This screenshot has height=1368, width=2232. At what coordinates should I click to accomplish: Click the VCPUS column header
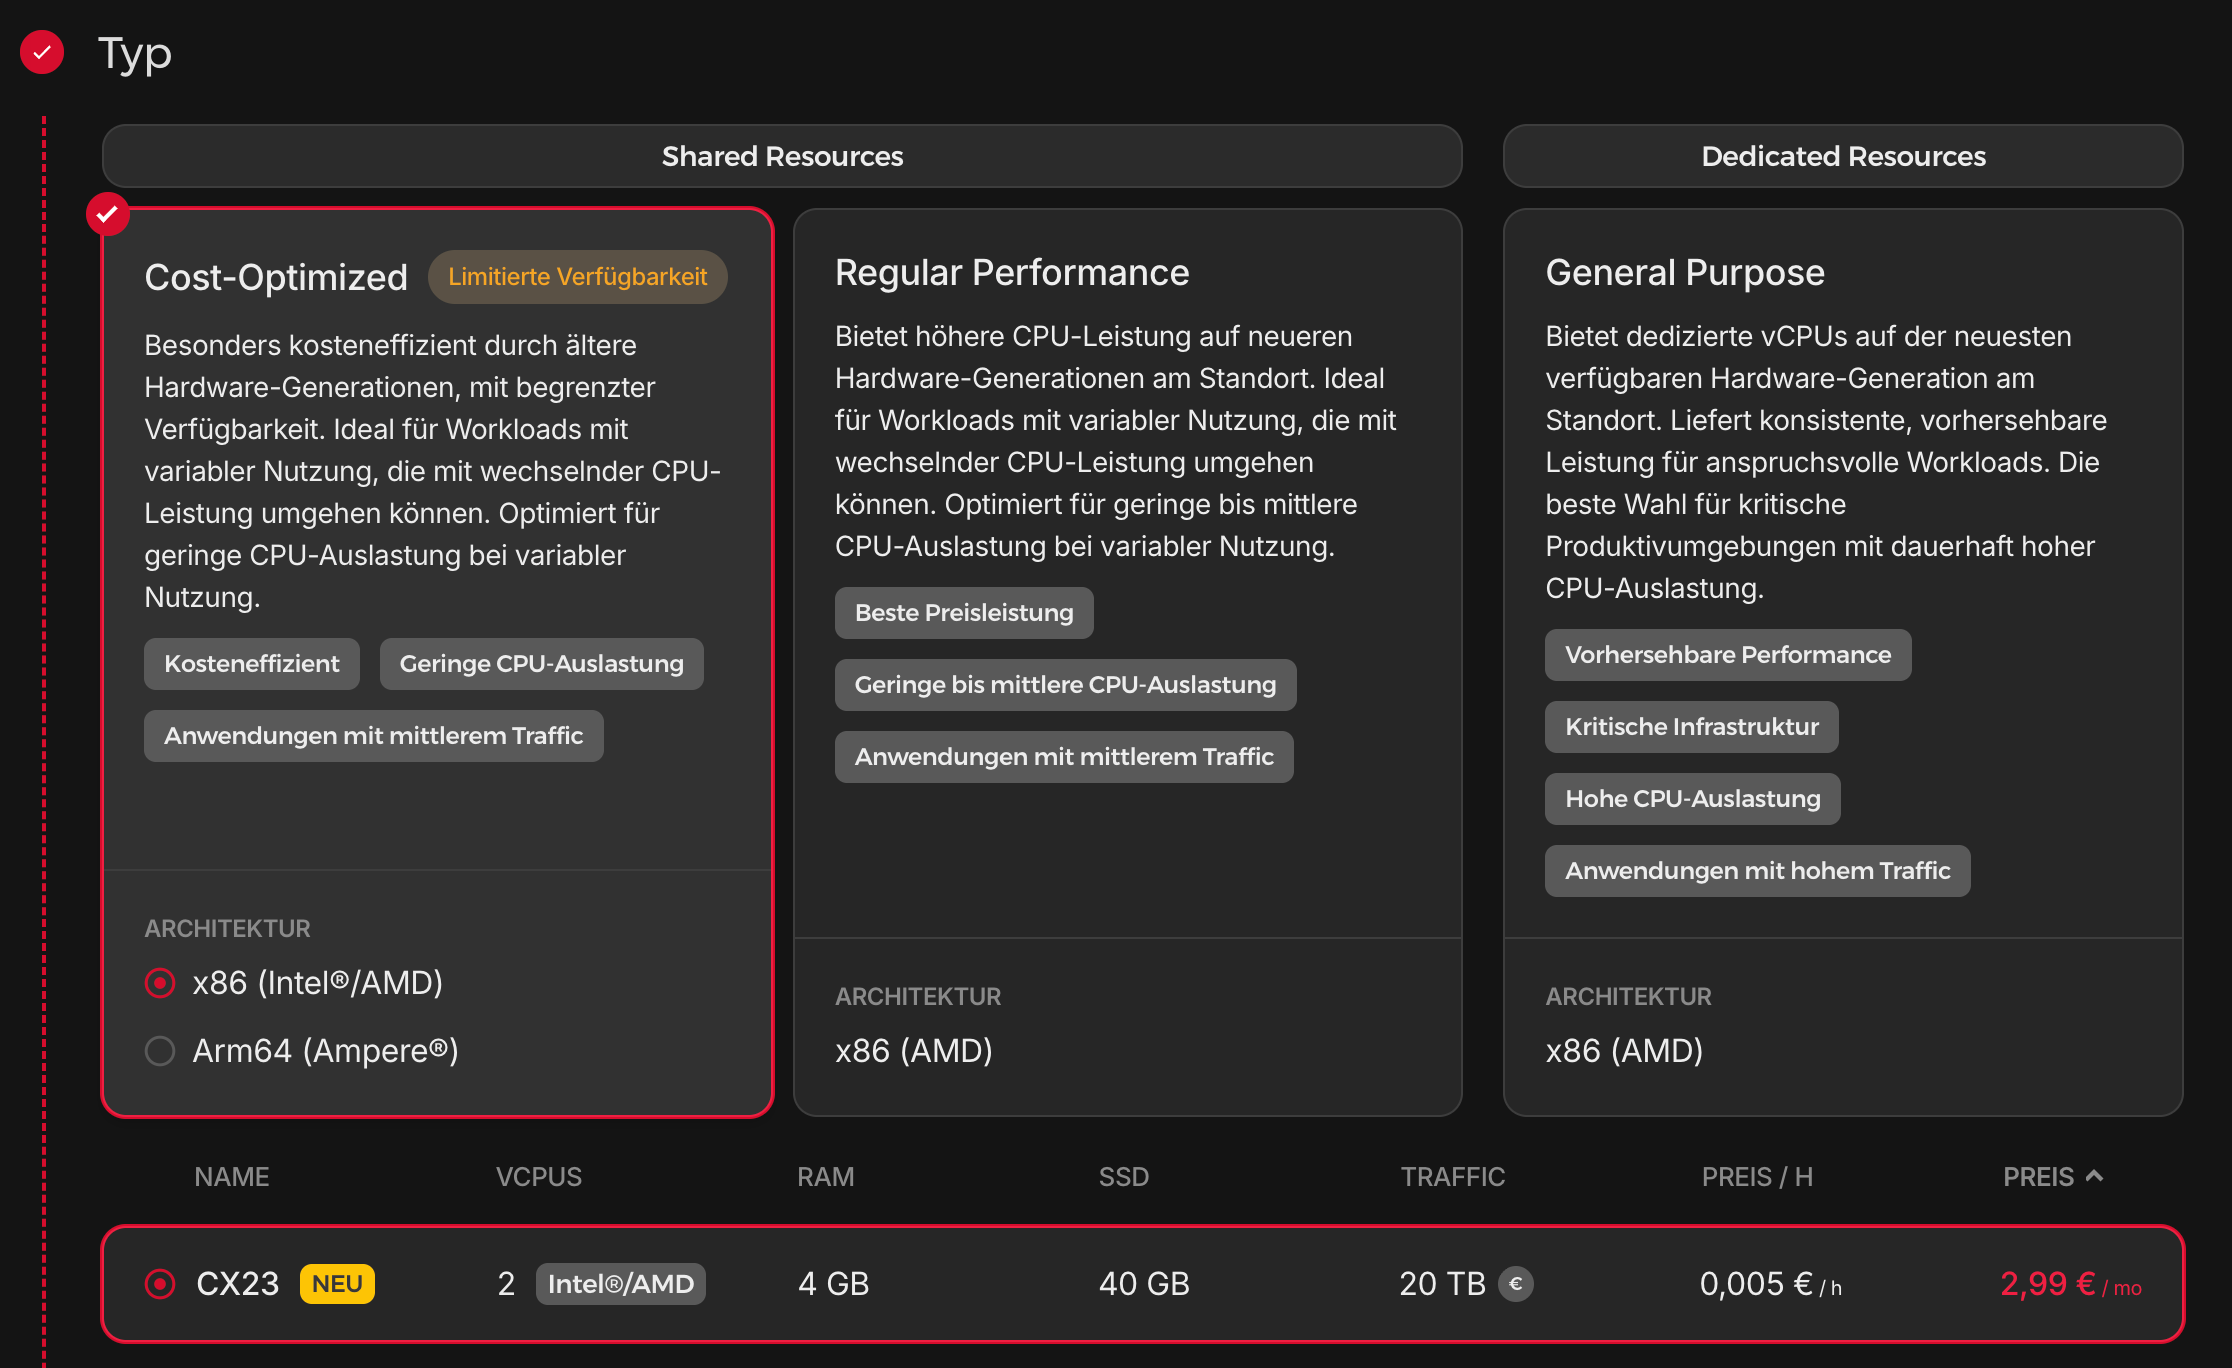(539, 1177)
